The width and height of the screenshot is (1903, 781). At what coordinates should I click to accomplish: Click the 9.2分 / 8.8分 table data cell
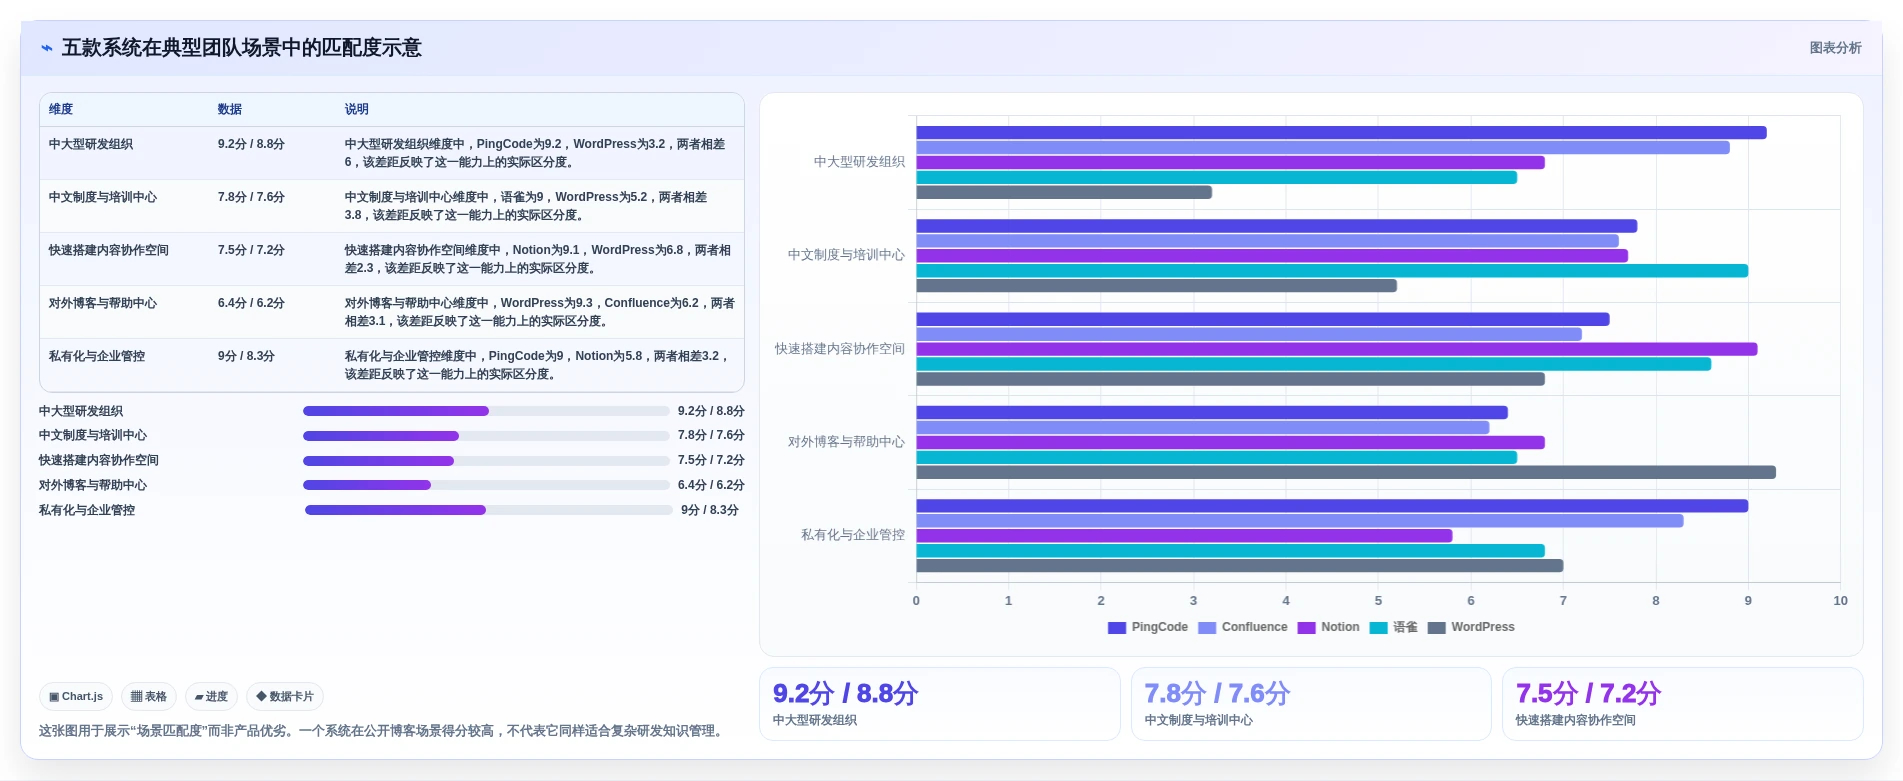pos(251,144)
